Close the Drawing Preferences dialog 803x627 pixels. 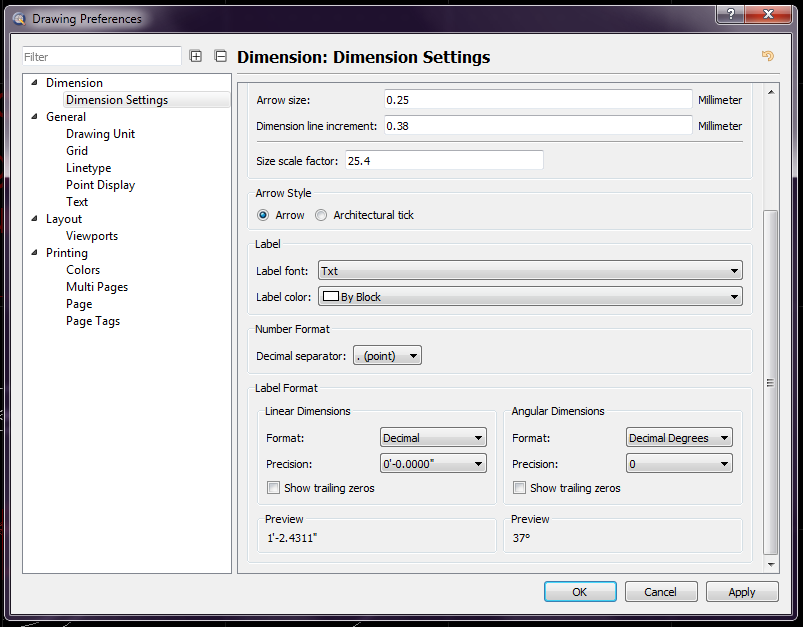[x=768, y=14]
